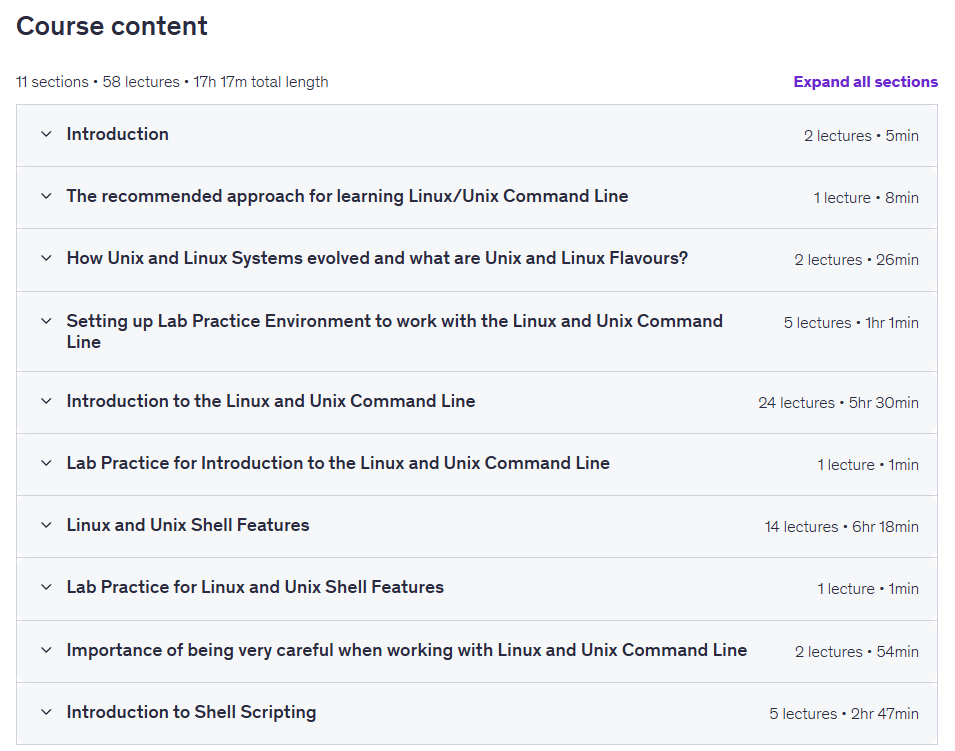This screenshot has width=955, height=751.
Task: Expand the Linux and Unix Shell Features title
Action: [188, 525]
